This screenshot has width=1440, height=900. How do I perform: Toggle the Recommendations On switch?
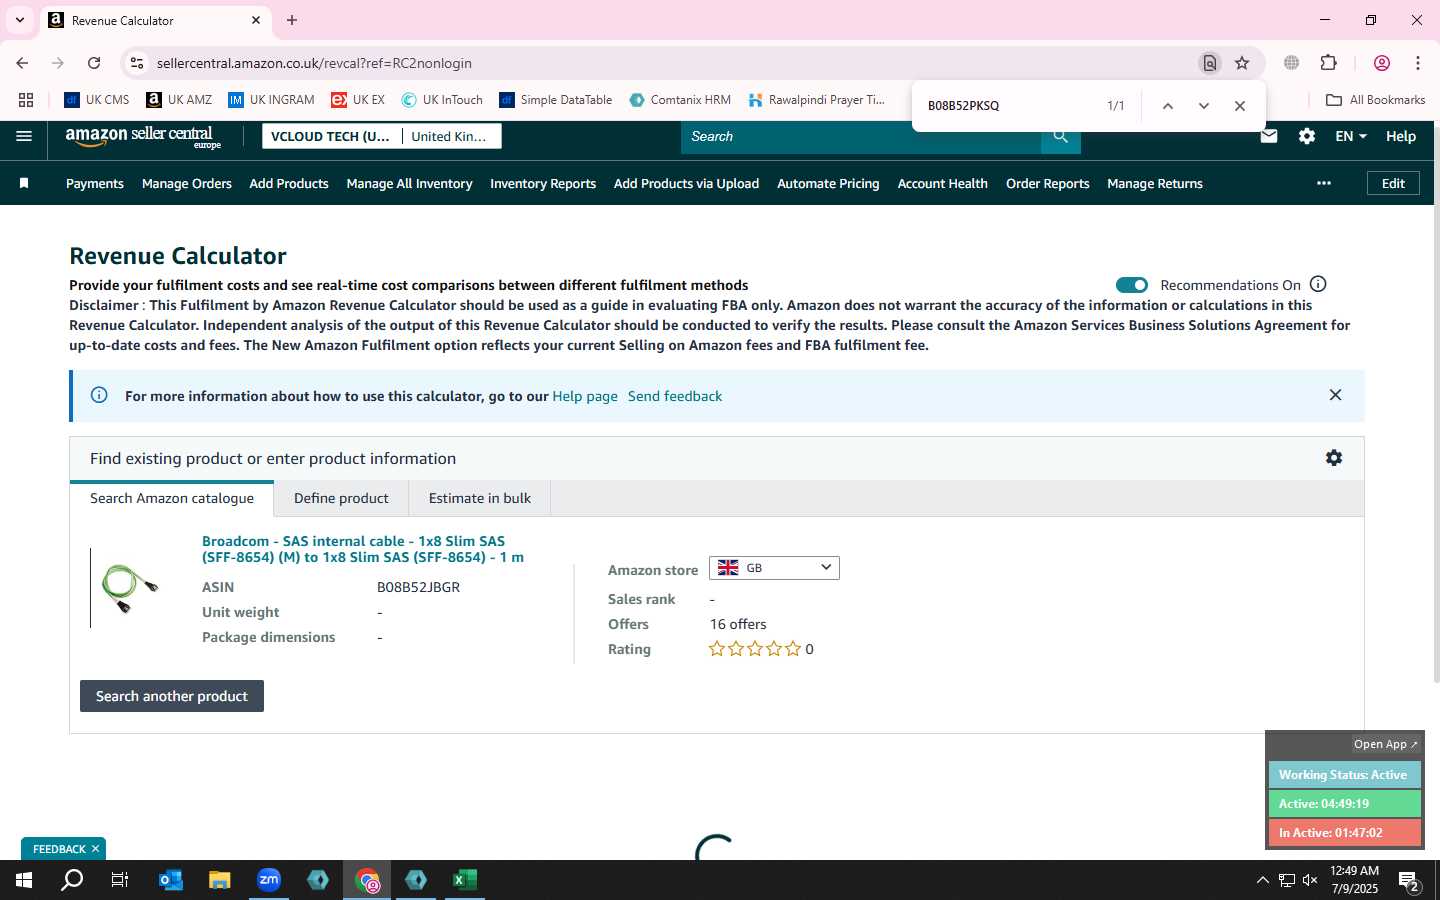coord(1132,285)
